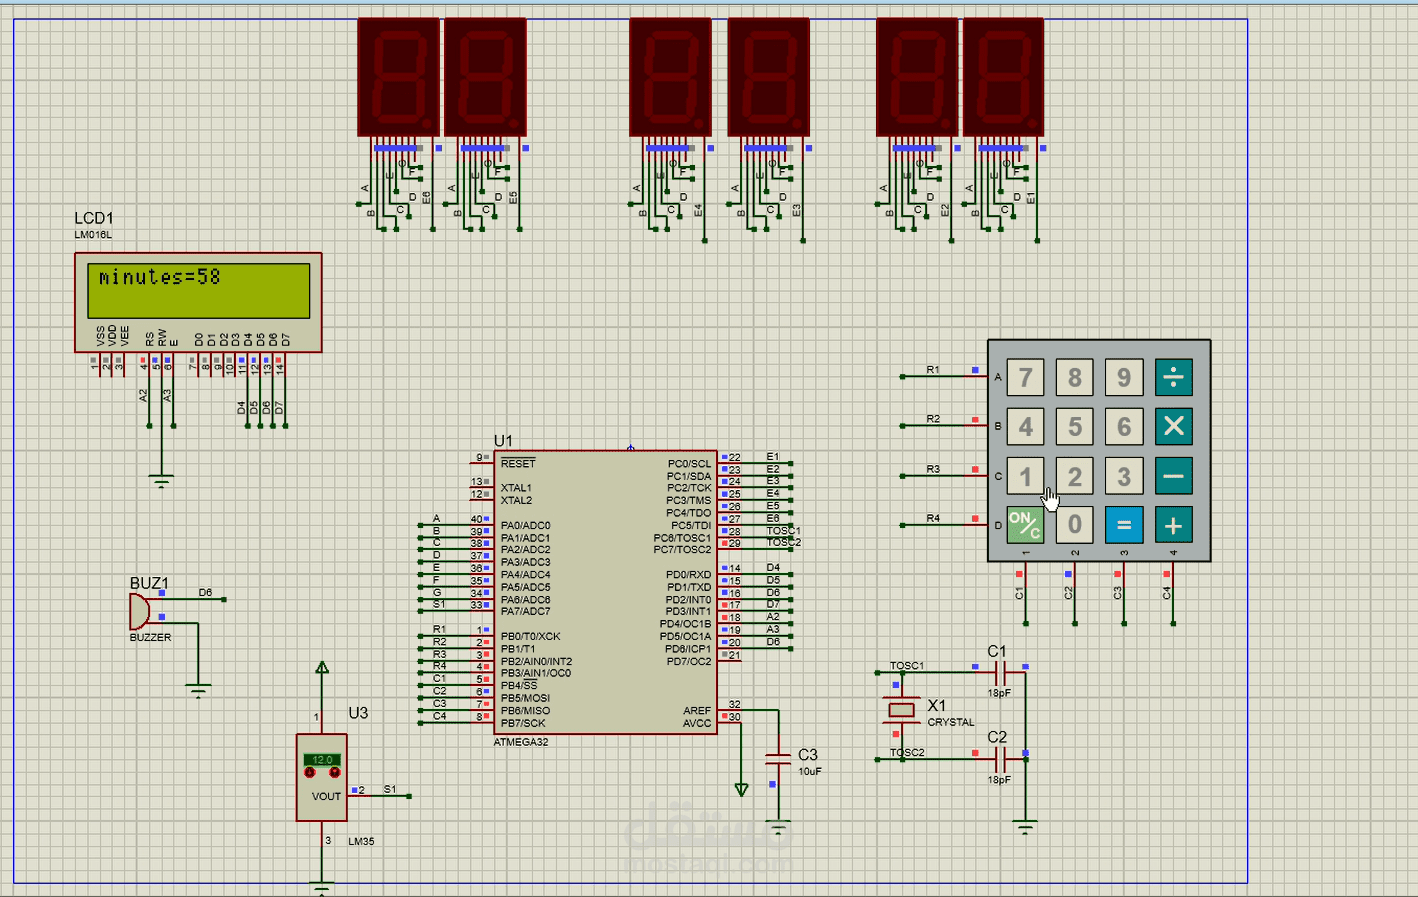Click the divide key on keypad
This screenshot has width=1418, height=897.
point(1173,377)
